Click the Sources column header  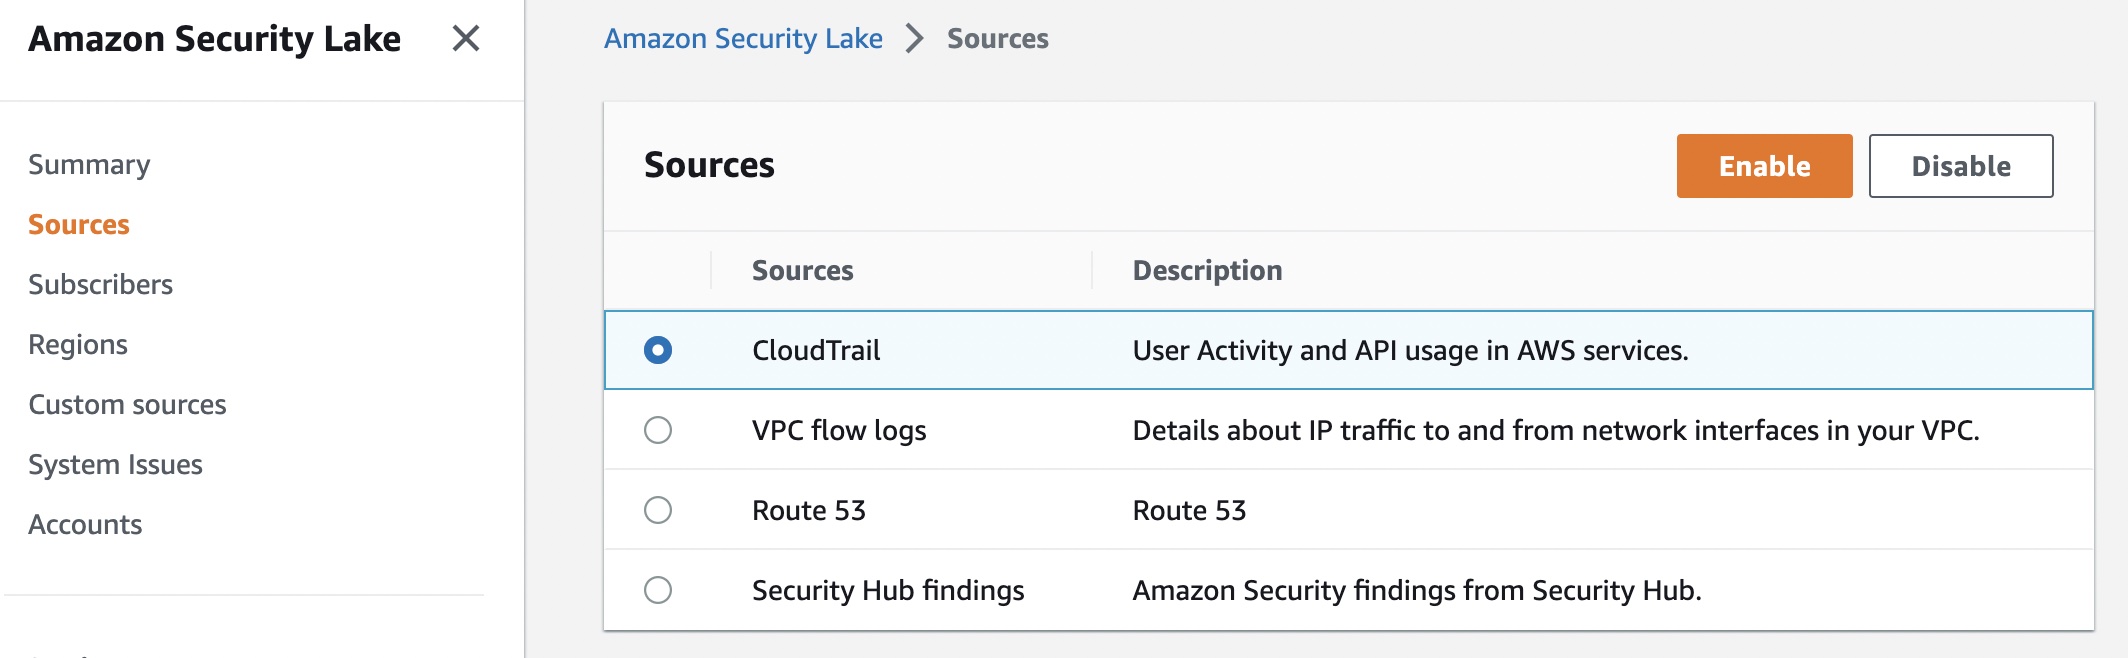802,271
